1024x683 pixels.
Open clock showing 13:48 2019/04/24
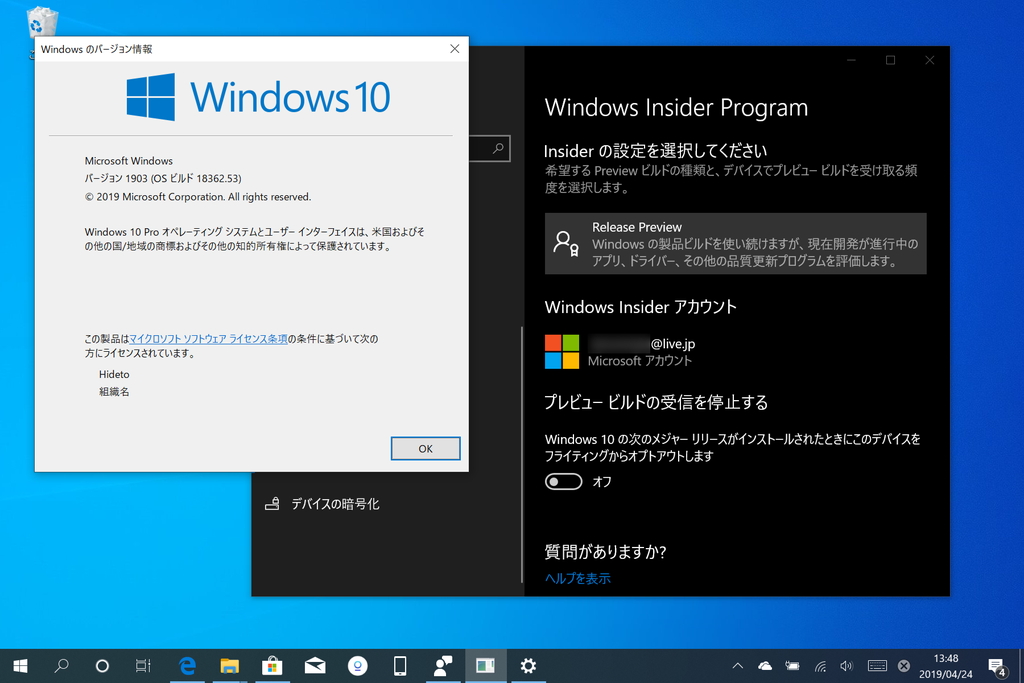point(946,666)
